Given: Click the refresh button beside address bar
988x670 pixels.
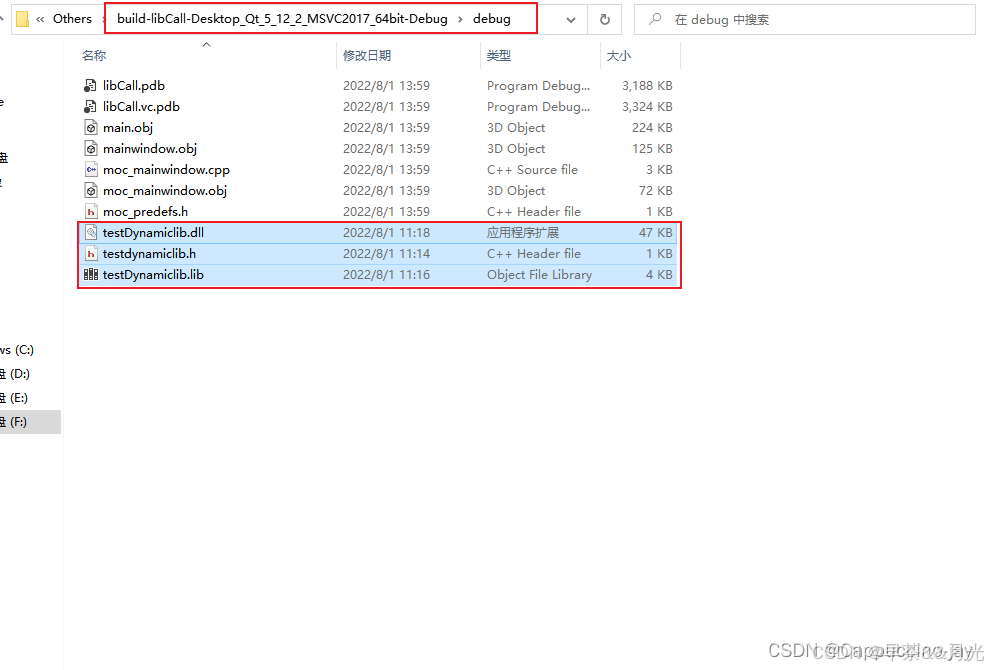Looking at the screenshot, I should (604, 20).
